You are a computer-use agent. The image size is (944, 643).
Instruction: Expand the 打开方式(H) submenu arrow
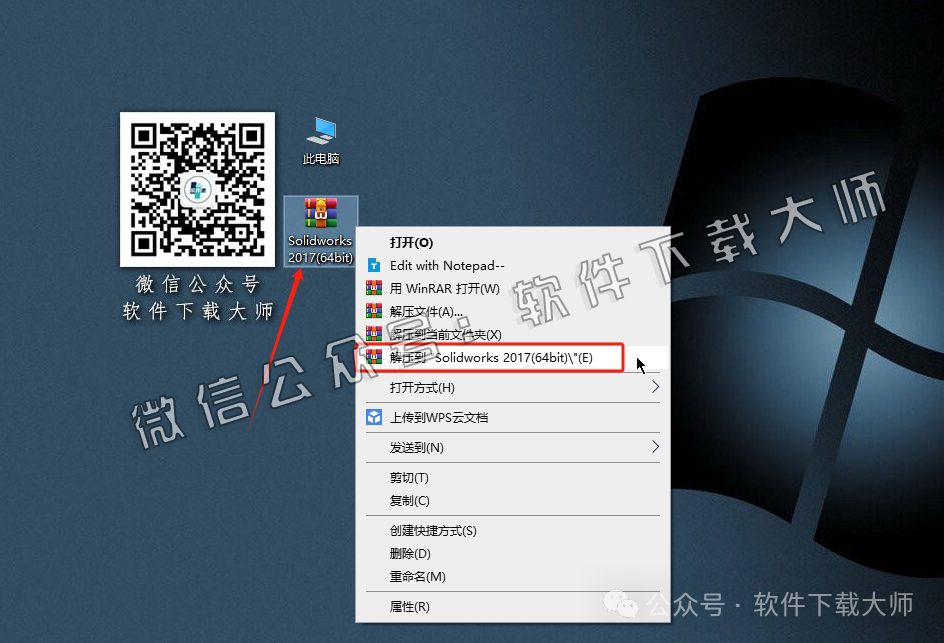[x=656, y=387]
